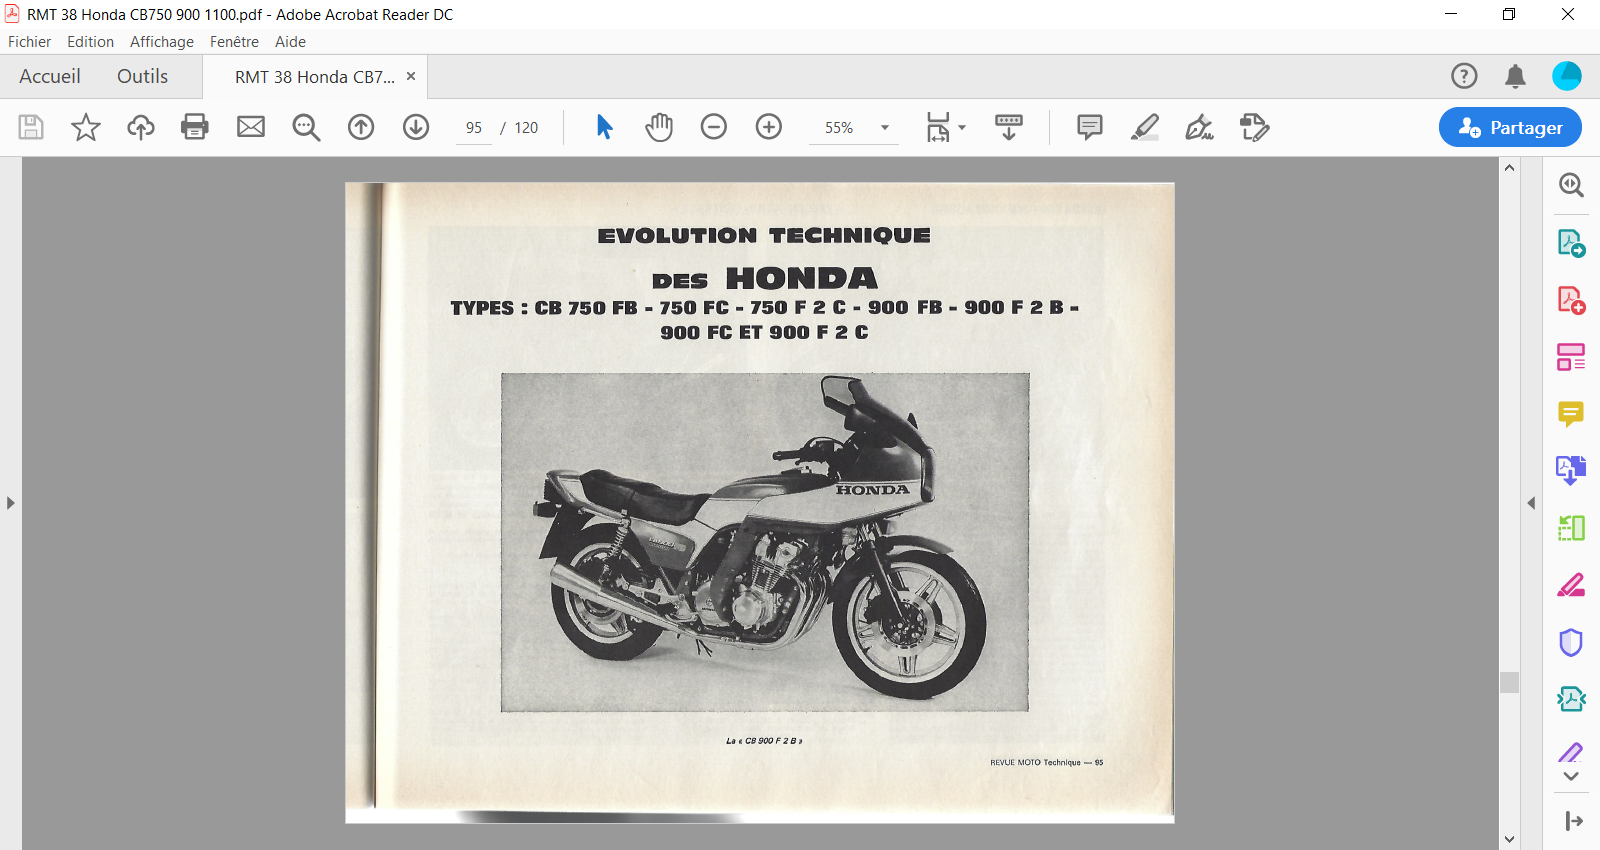Select the highlight text pen tool
This screenshot has height=850, width=1600.
[1145, 127]
